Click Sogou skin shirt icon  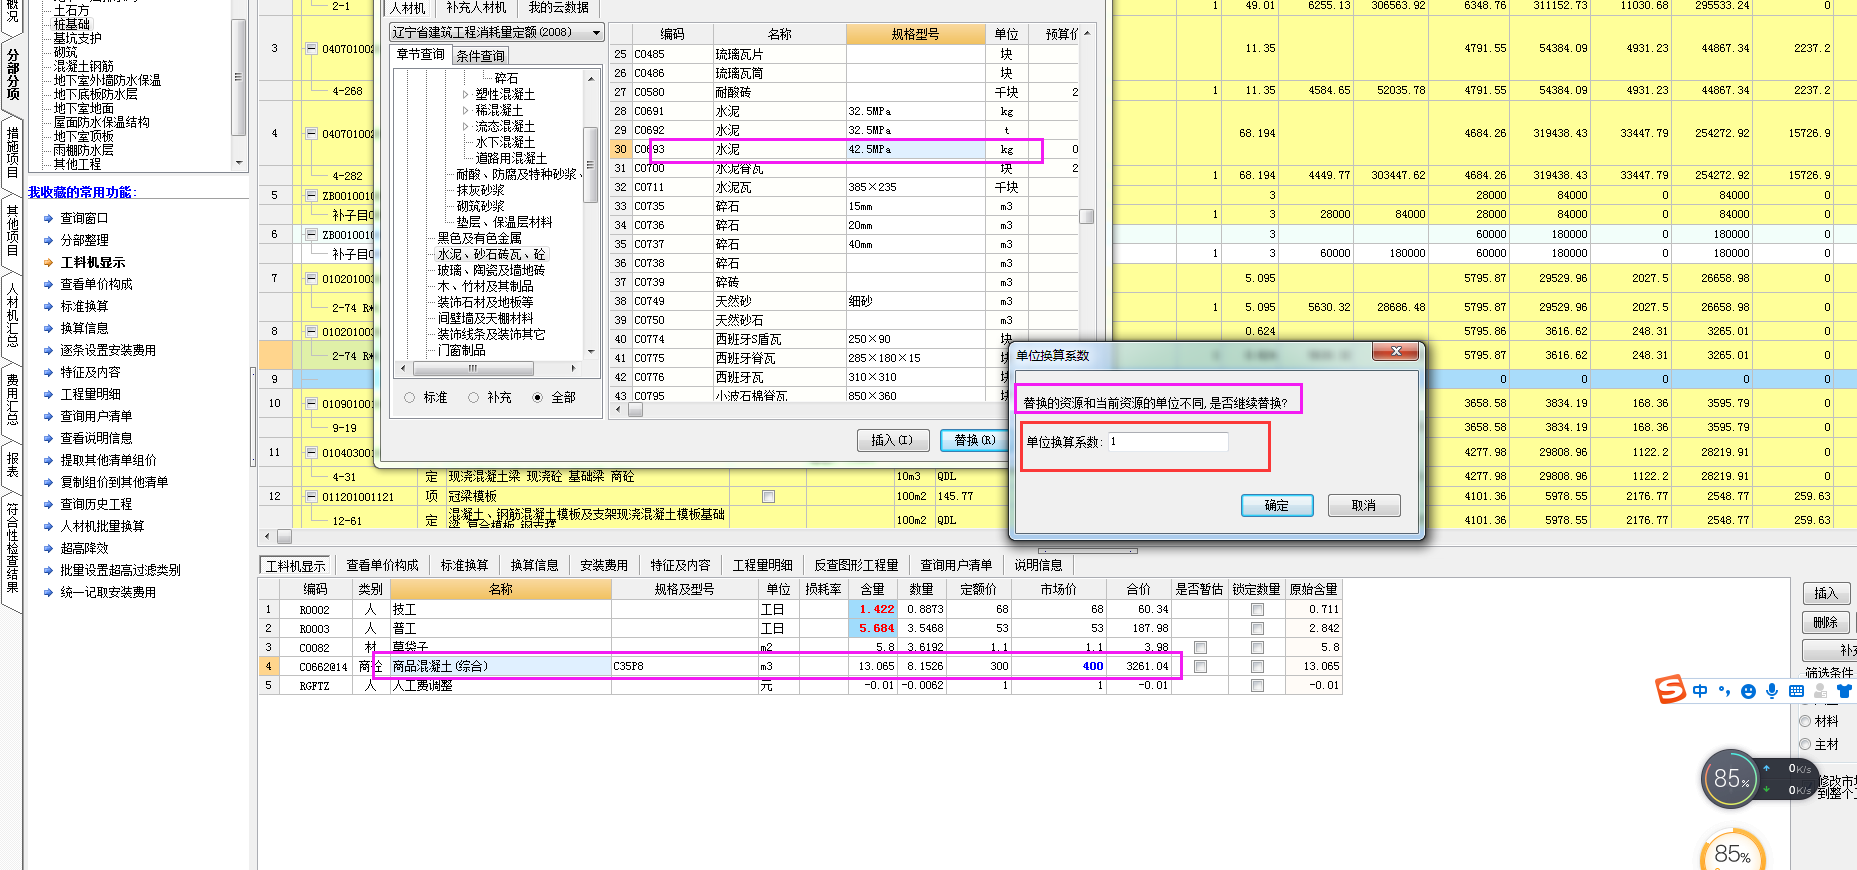1844,691
